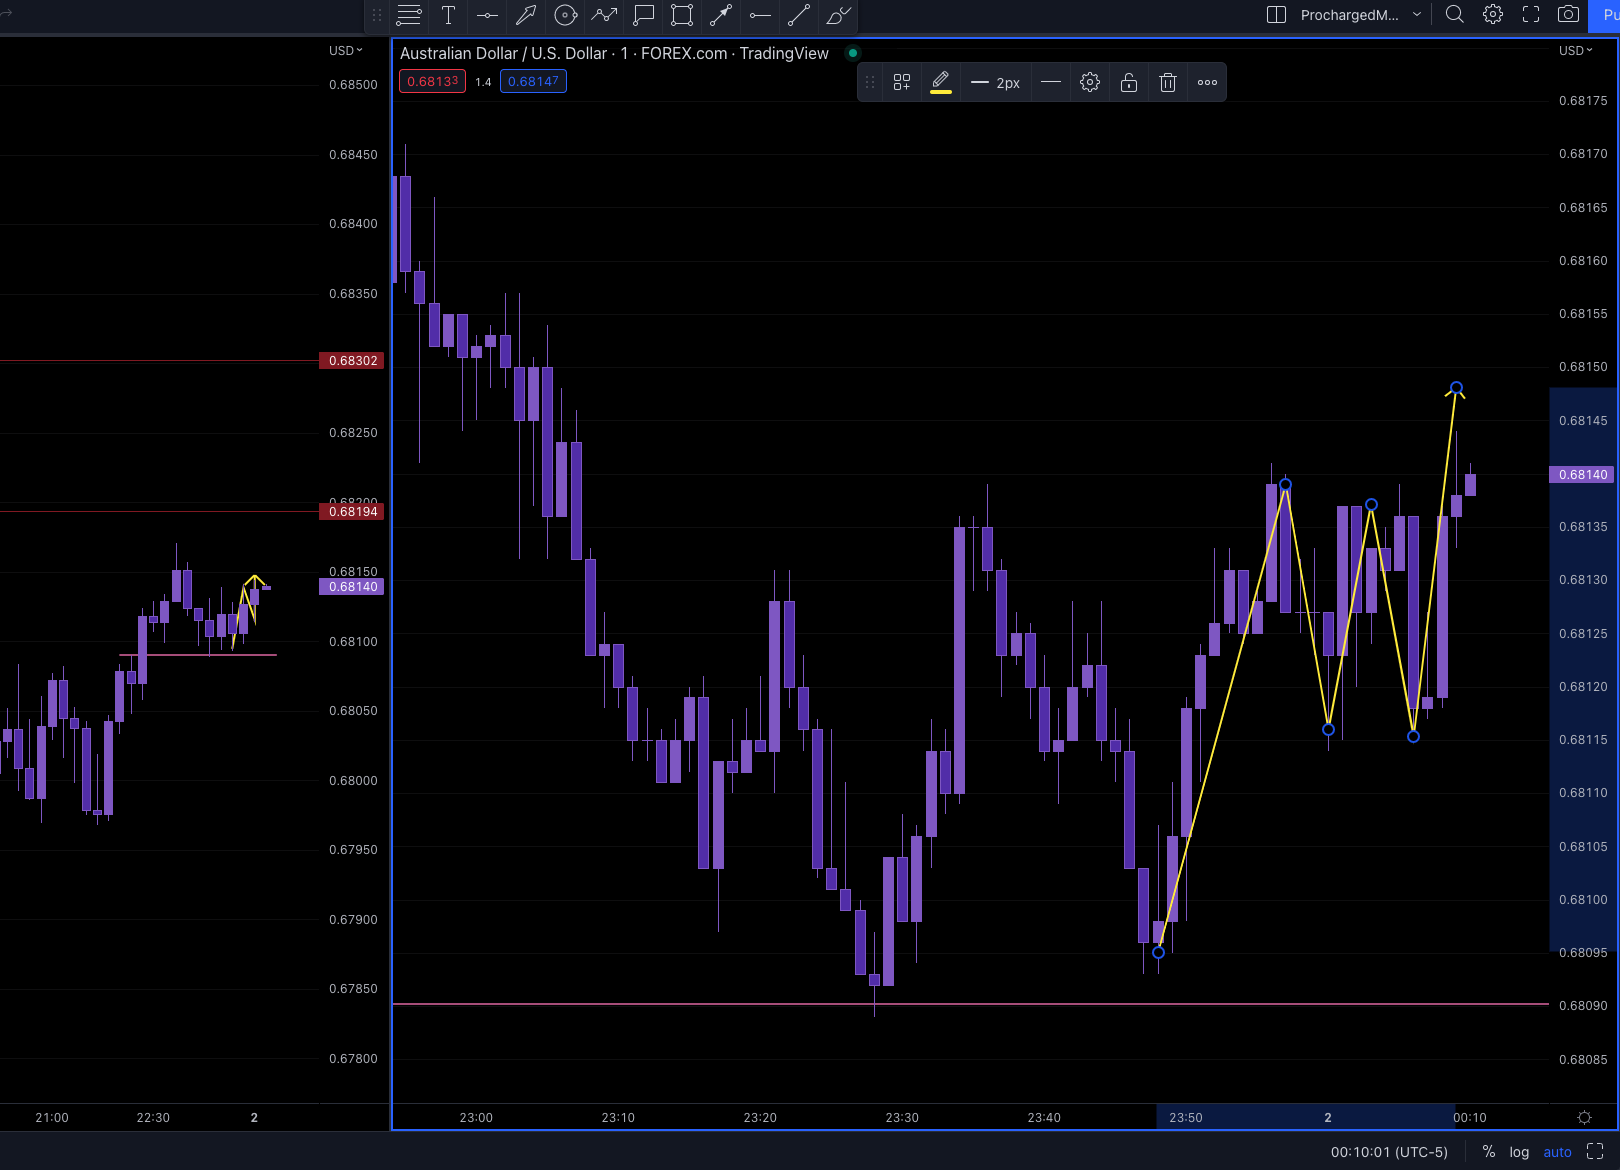Click the red sell price 0.68133 button
This screenshot has height=1170, width=1620.
pyautogui.click(x=433, y=82)
